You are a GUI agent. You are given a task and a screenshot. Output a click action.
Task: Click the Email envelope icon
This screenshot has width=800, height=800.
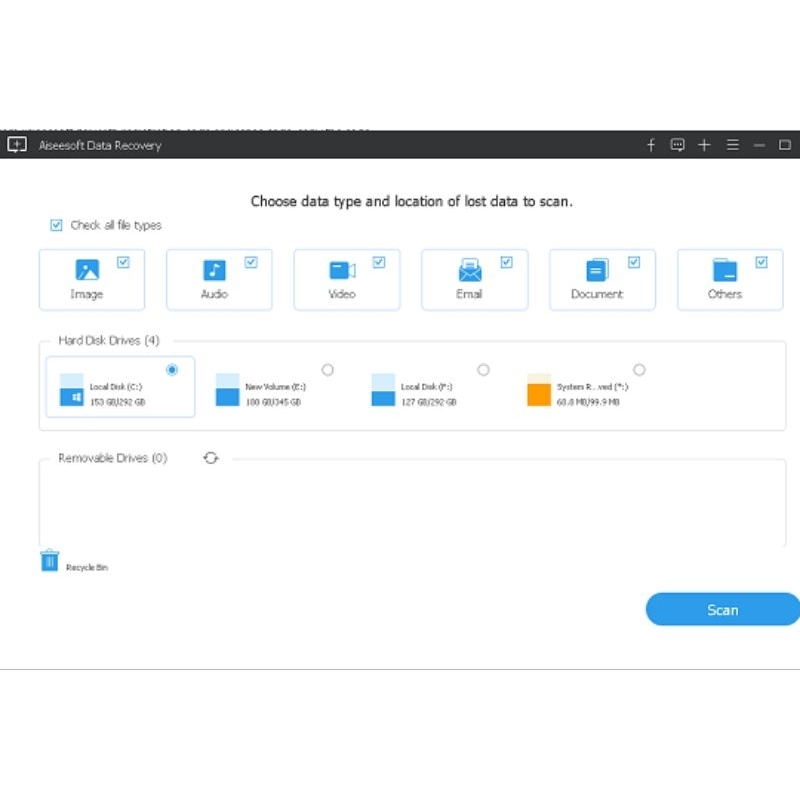click(469, 270)
